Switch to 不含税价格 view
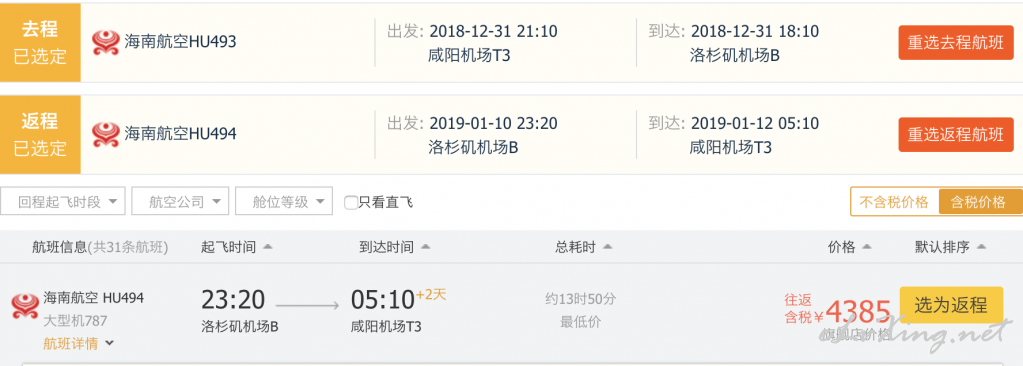 tap(894, 202)
